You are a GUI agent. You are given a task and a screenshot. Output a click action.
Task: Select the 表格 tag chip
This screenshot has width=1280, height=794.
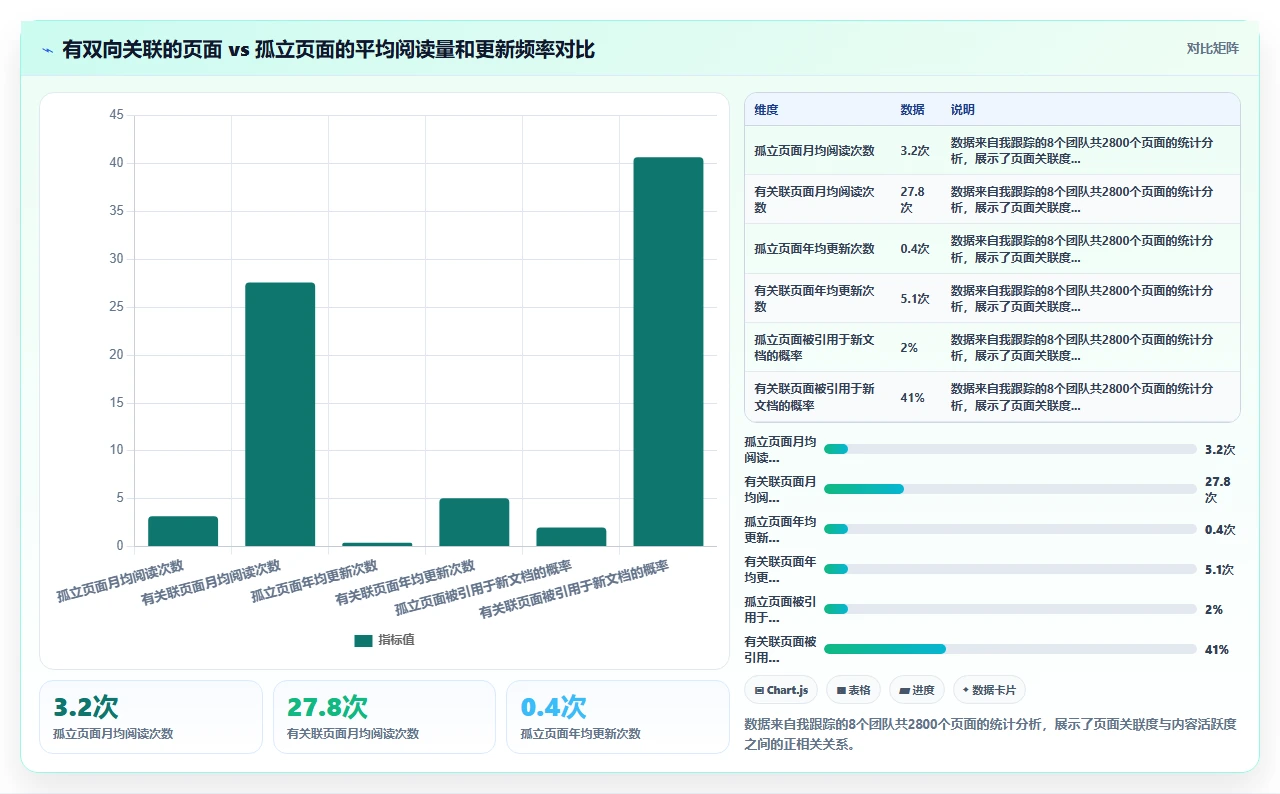[x=854, y=690]
